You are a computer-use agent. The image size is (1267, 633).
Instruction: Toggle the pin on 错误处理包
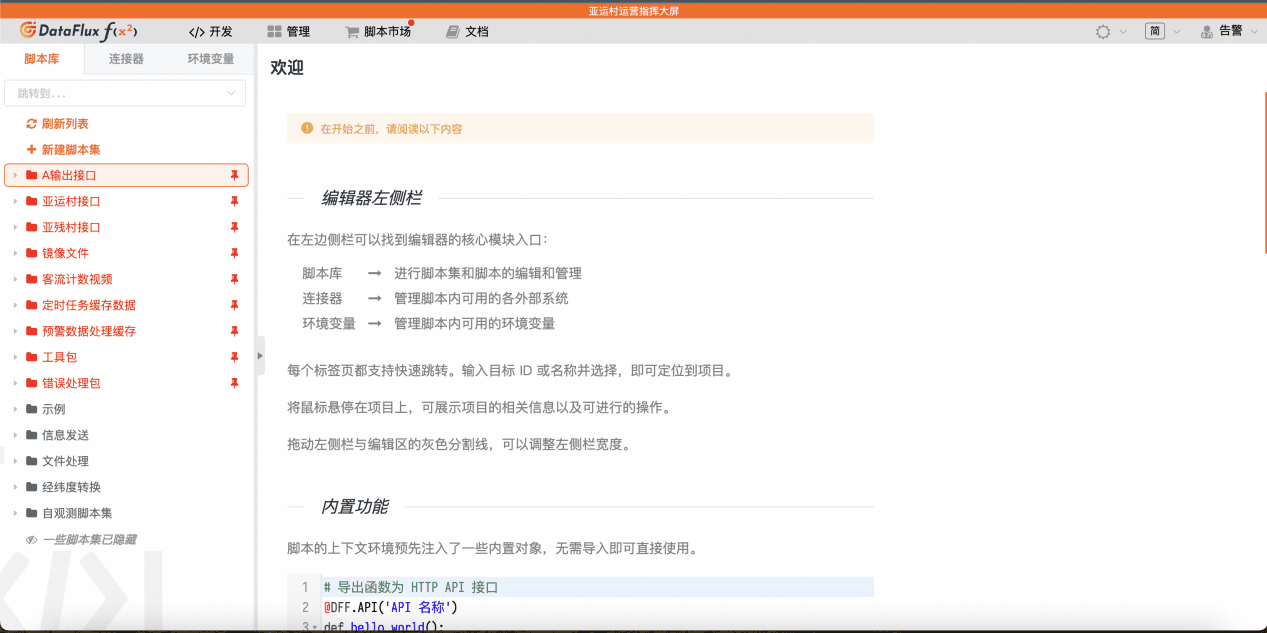(235, 383)
